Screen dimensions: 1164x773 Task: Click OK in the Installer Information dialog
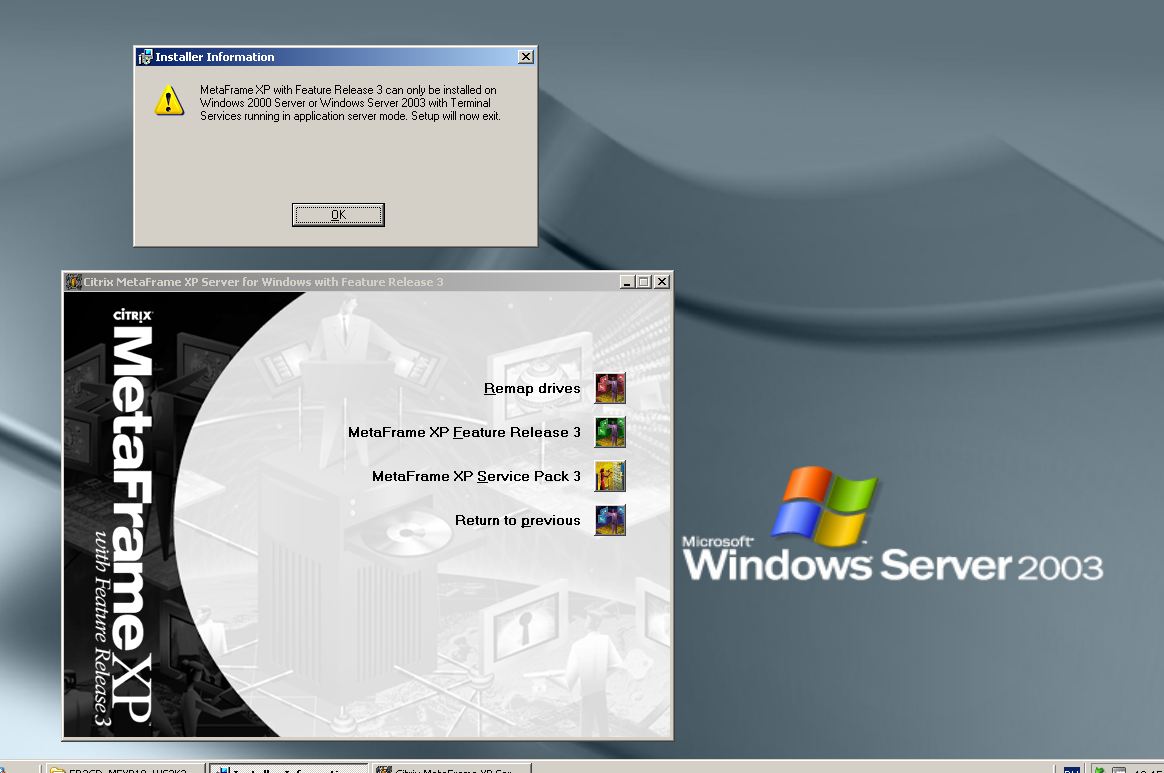(338, 215)
